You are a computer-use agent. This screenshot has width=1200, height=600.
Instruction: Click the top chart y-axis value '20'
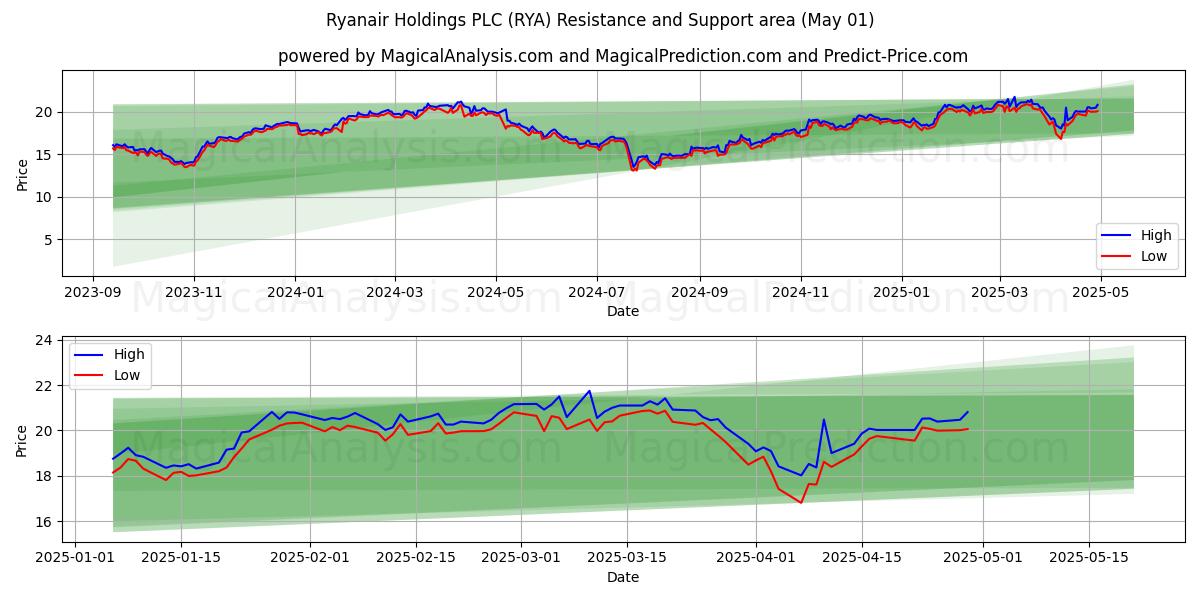46,112
